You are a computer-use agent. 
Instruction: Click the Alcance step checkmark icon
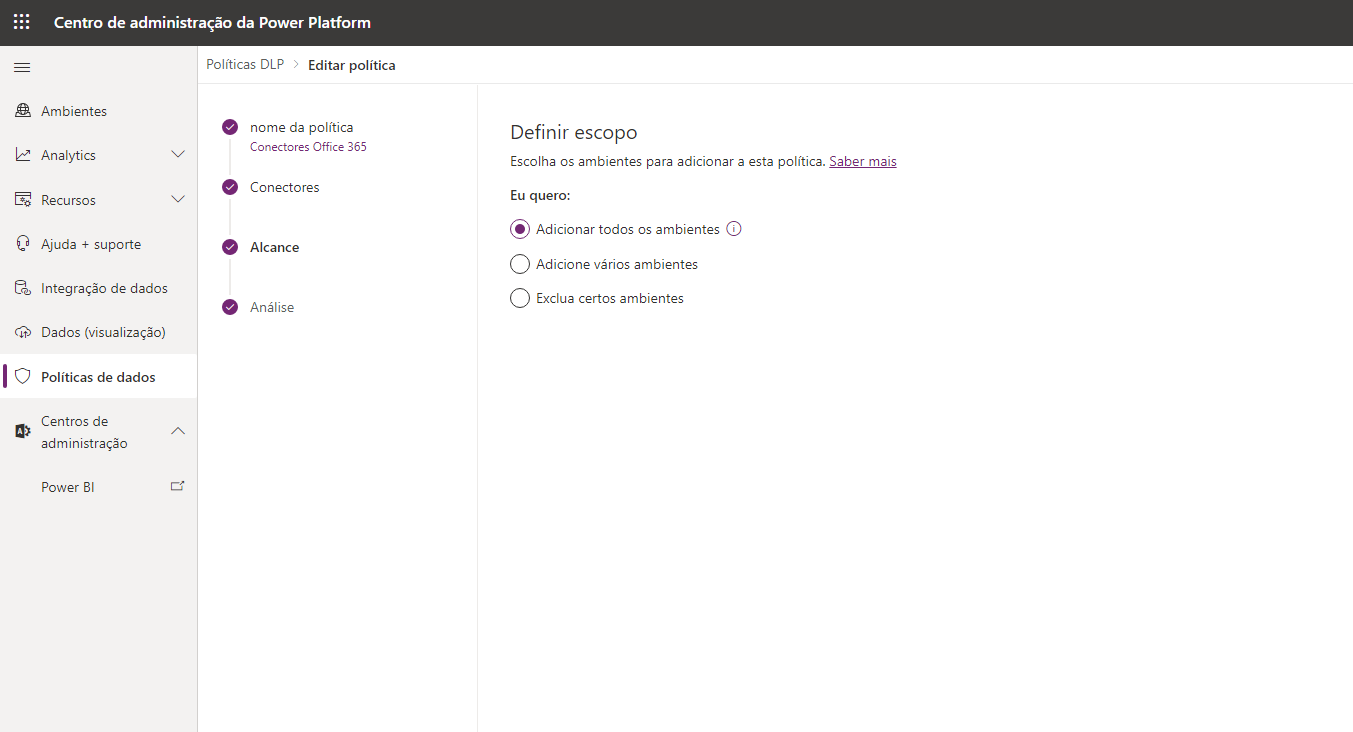click(x=230, y=247)
